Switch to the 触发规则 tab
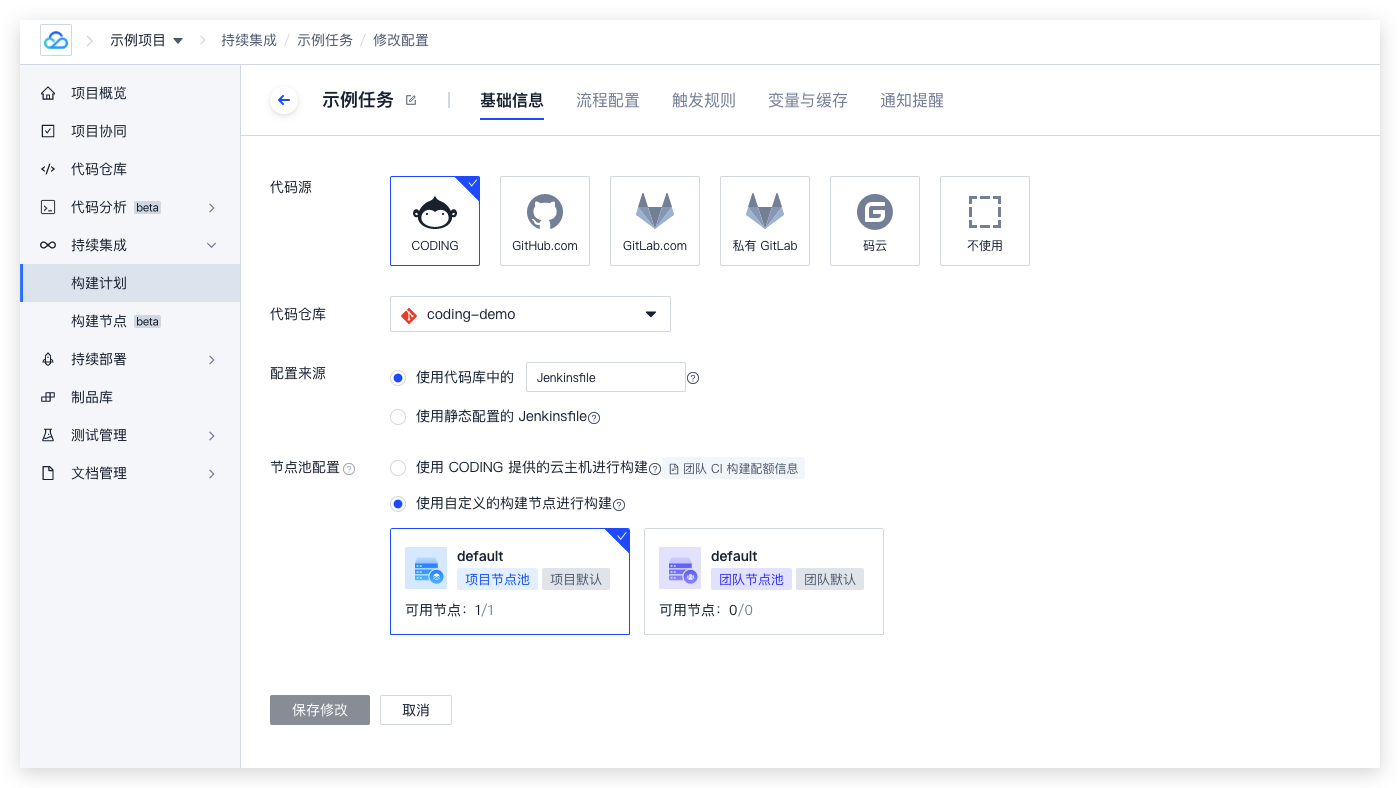The image size is (1400, 788). [704, 100]
